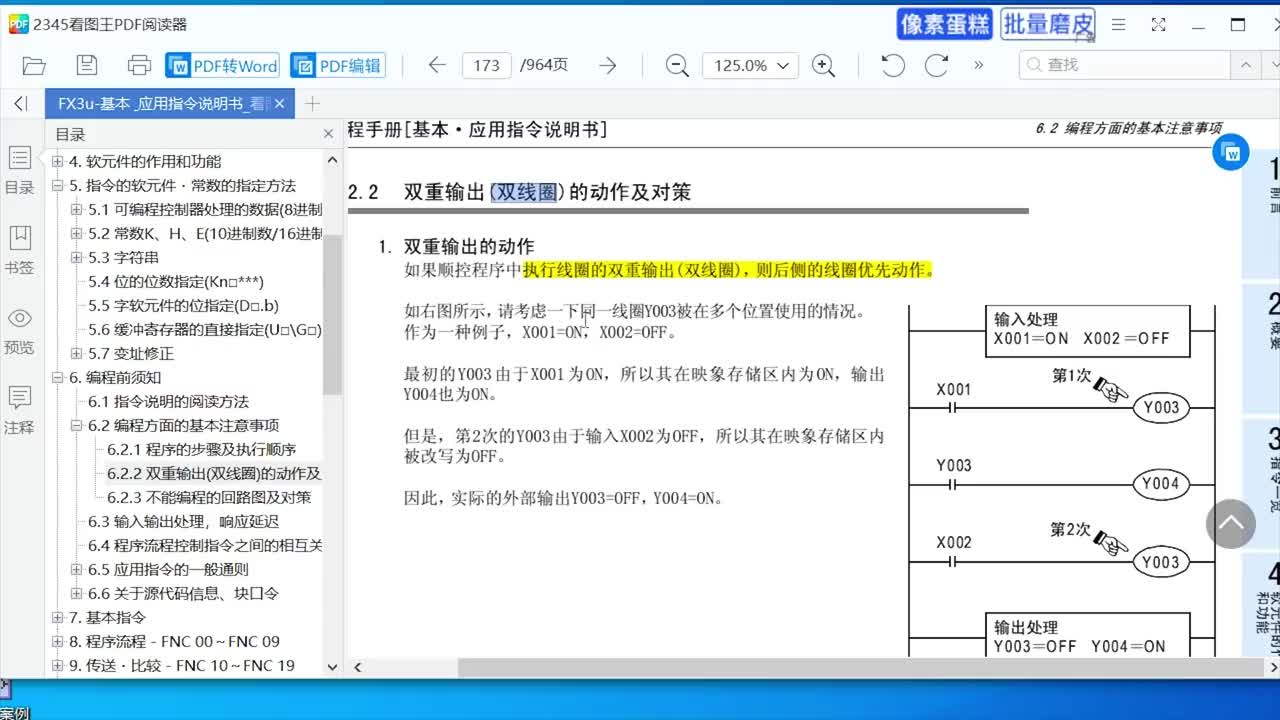
Task: Open the 预览 preview panel
Action: [20, 330]
